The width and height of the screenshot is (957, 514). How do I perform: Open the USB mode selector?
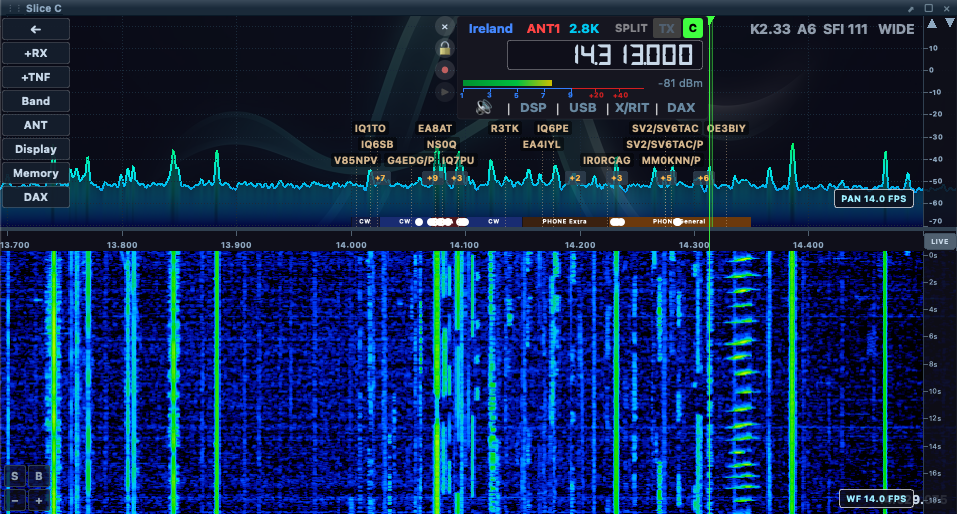tap(582, 108)
